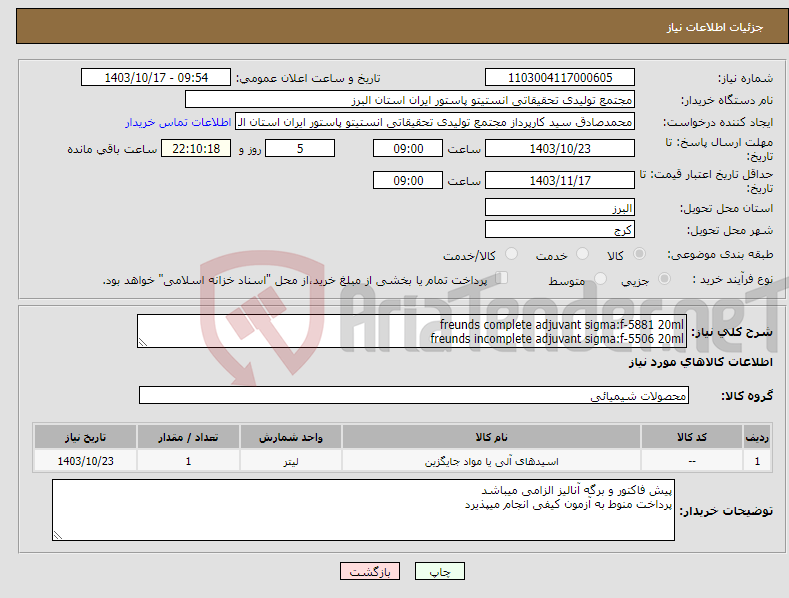This screenshot has width=789, height=598.
Task: Click the resize handle of buyer notes area
Action: [x=58, y=535]
